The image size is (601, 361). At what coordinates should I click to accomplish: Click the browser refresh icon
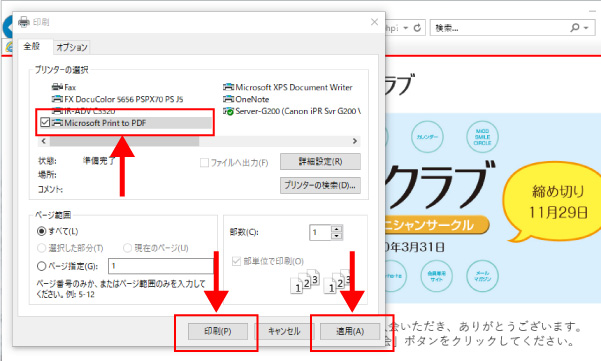417,28
